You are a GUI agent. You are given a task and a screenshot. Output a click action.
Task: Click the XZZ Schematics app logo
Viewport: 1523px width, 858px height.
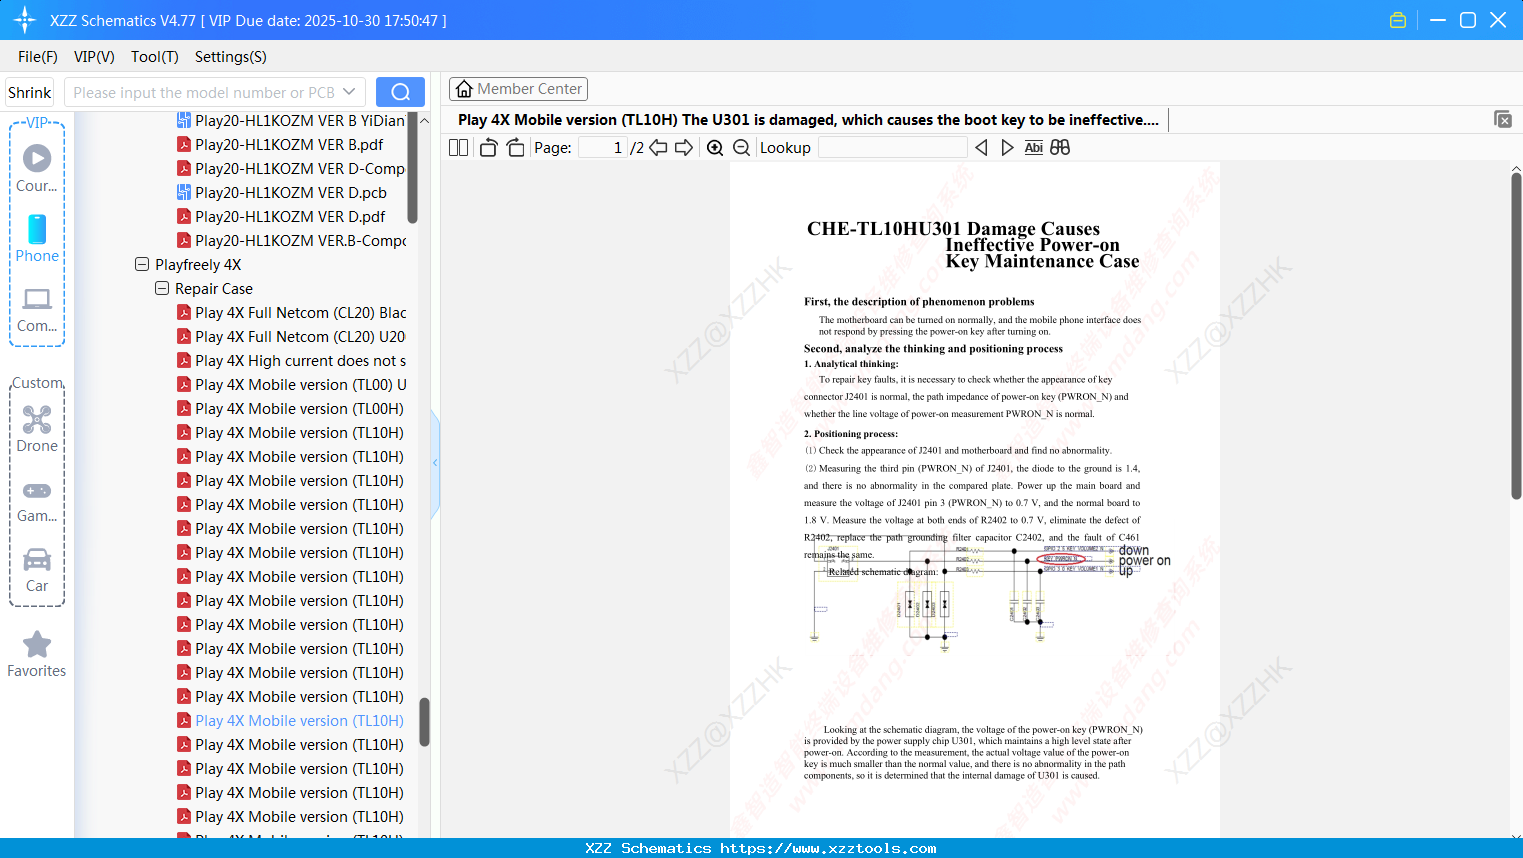(x=25, y=20)
